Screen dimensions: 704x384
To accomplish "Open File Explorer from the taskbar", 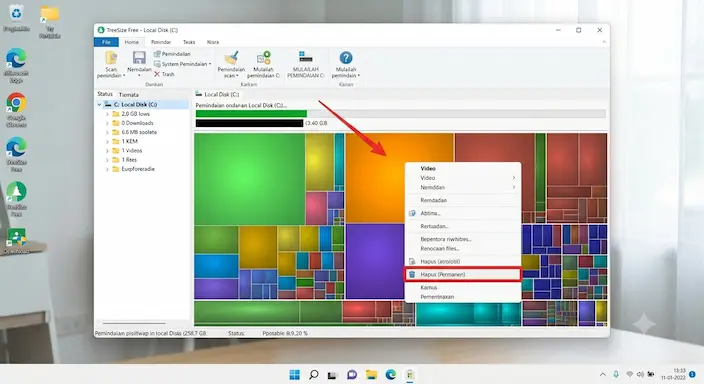I will click(371, 375).
